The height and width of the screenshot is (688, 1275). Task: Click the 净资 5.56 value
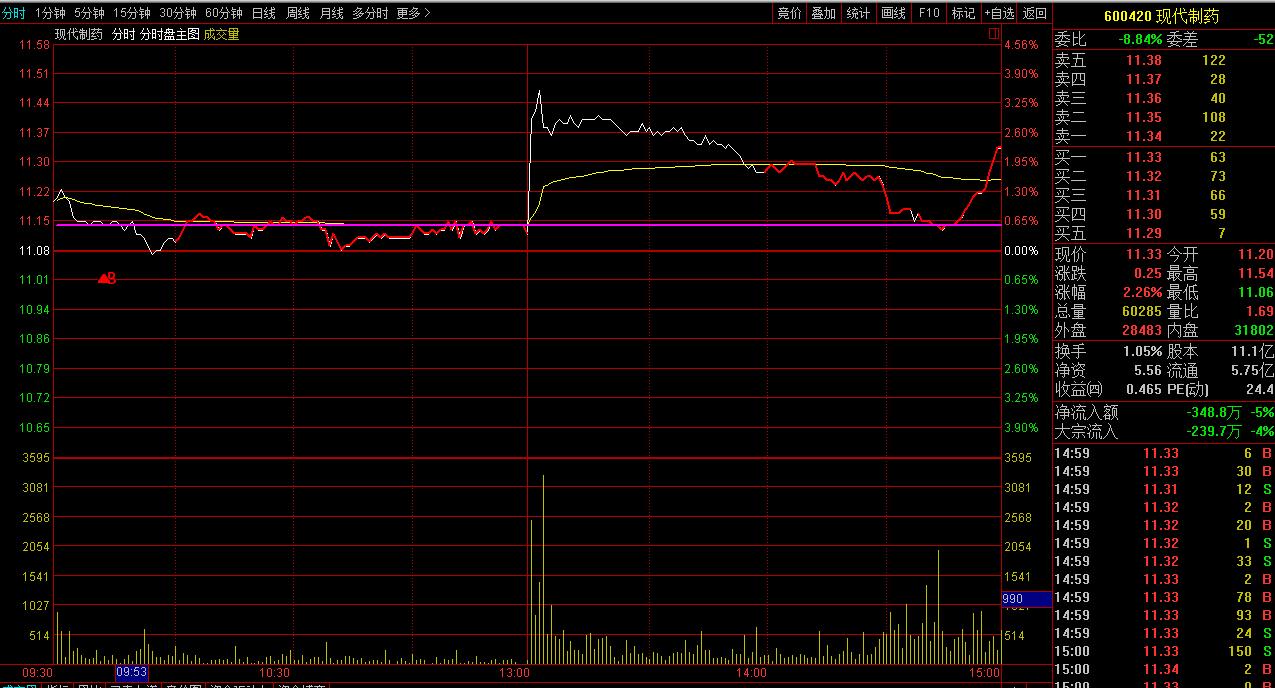click(1147, 370)
